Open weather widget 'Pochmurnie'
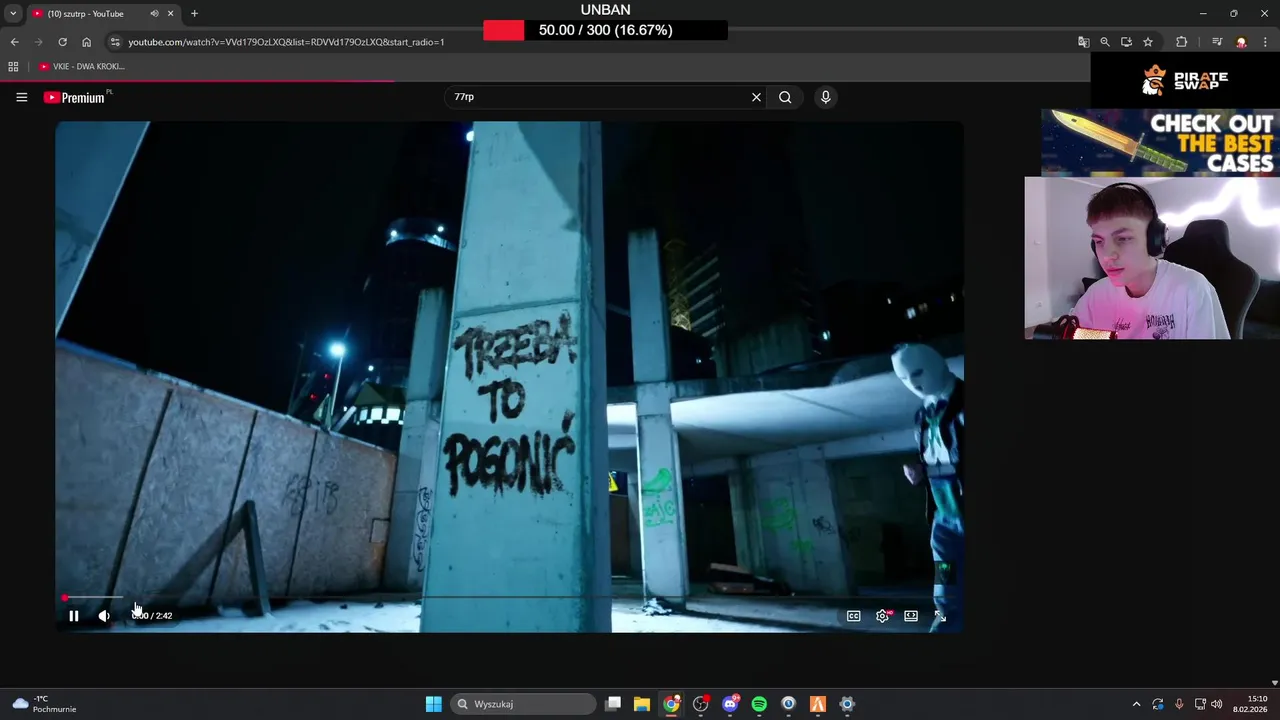 (45, 704)
